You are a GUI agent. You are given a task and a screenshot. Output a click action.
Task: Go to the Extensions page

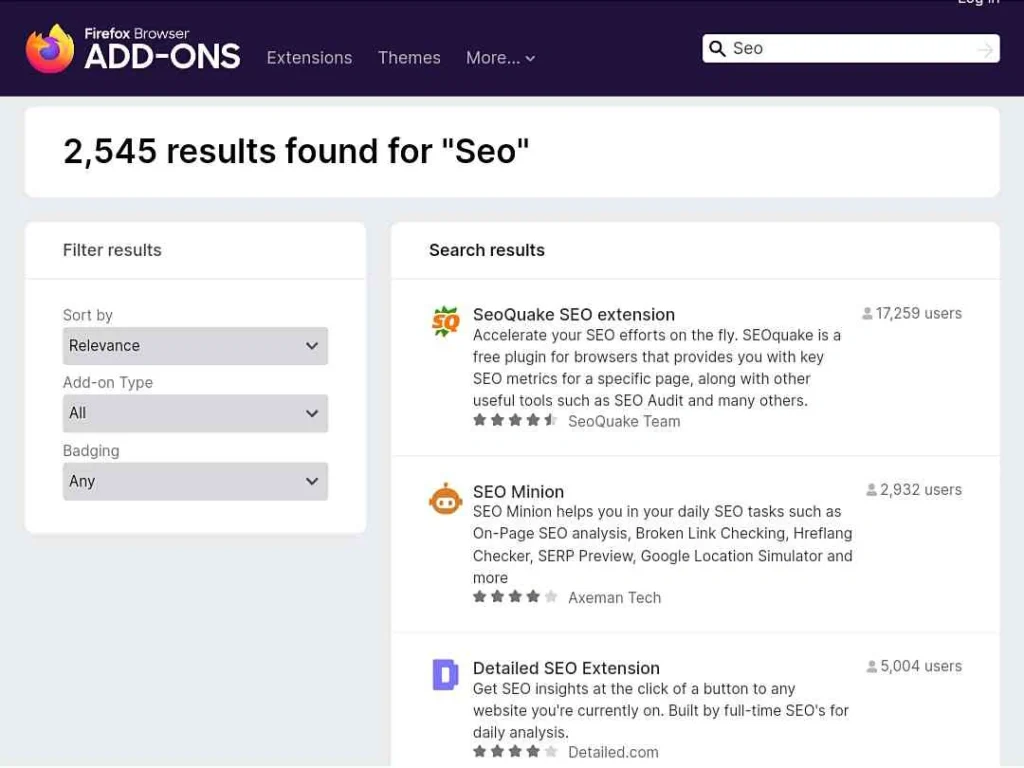pos(309,58)
